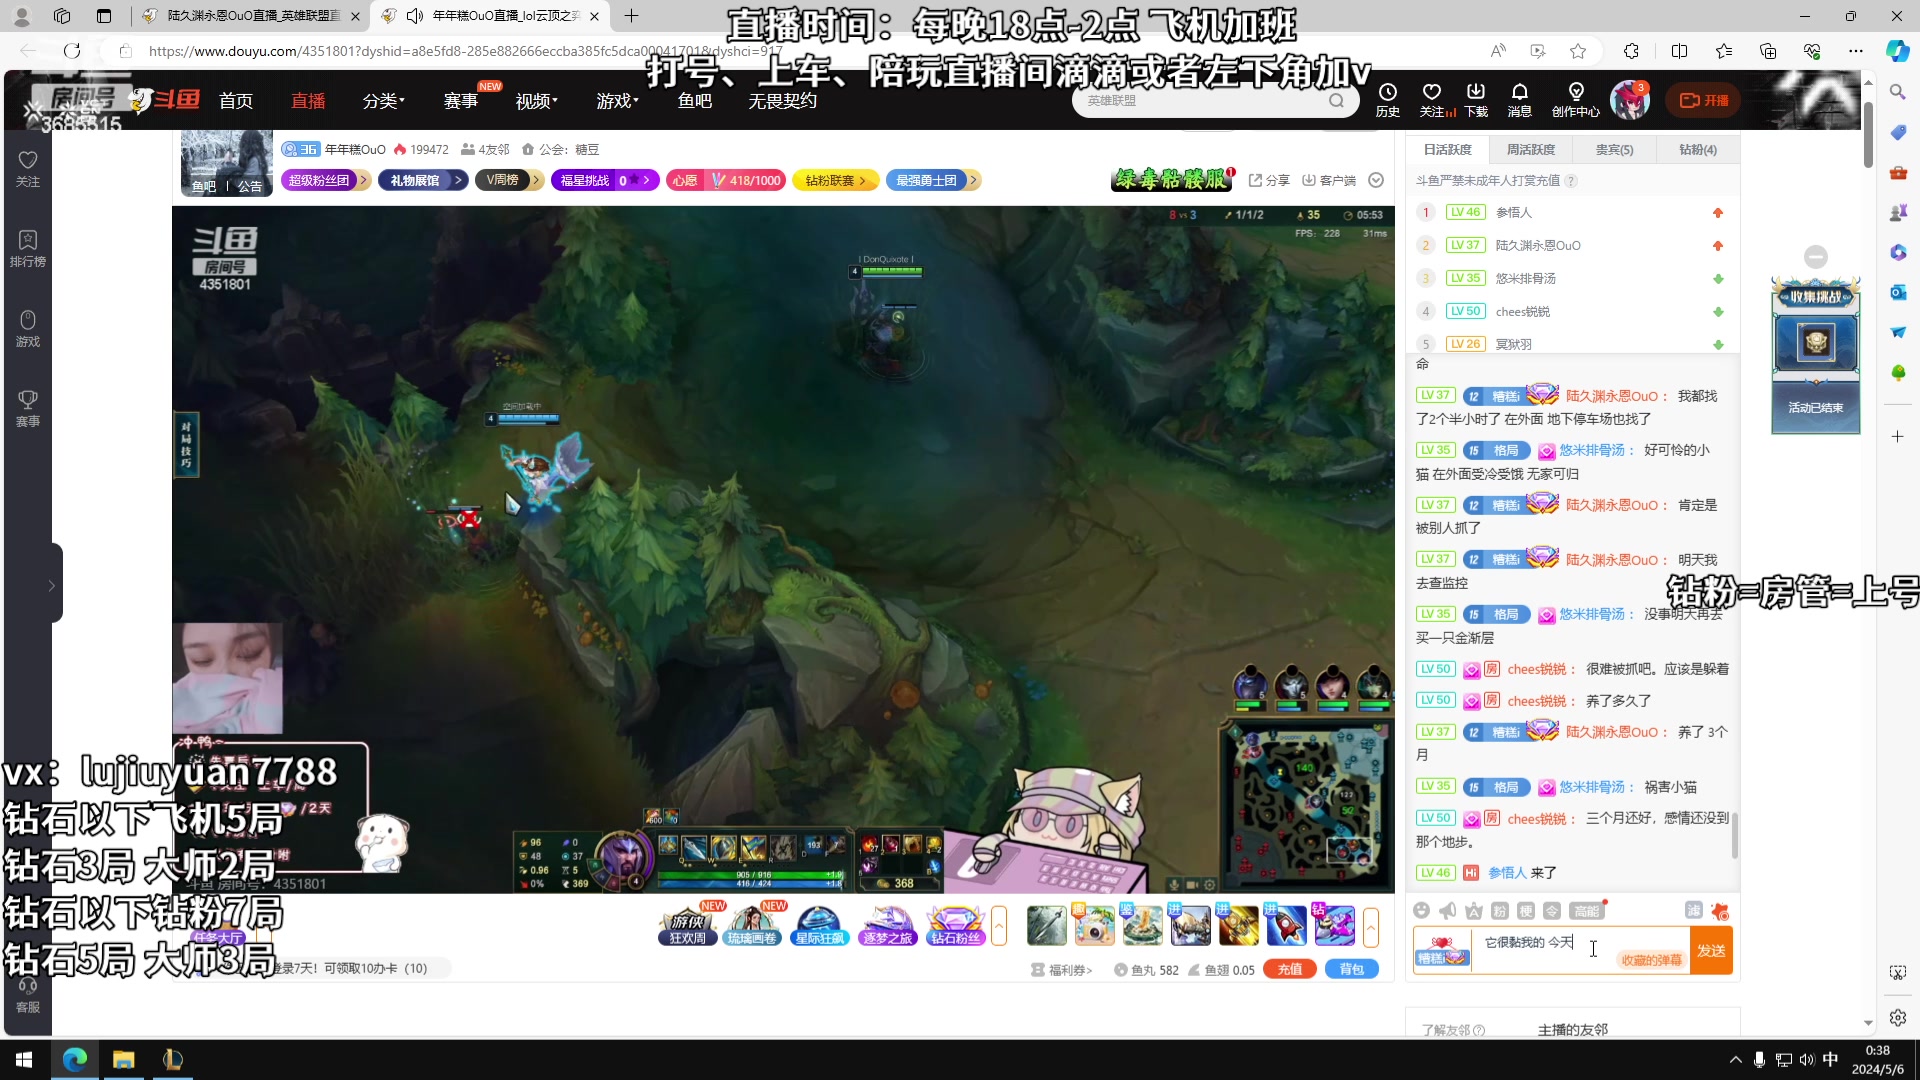This screenshot has width=1920, height=1080.
Task: Open 关注 followed streamers heart icon
Action: (1432, 100)
